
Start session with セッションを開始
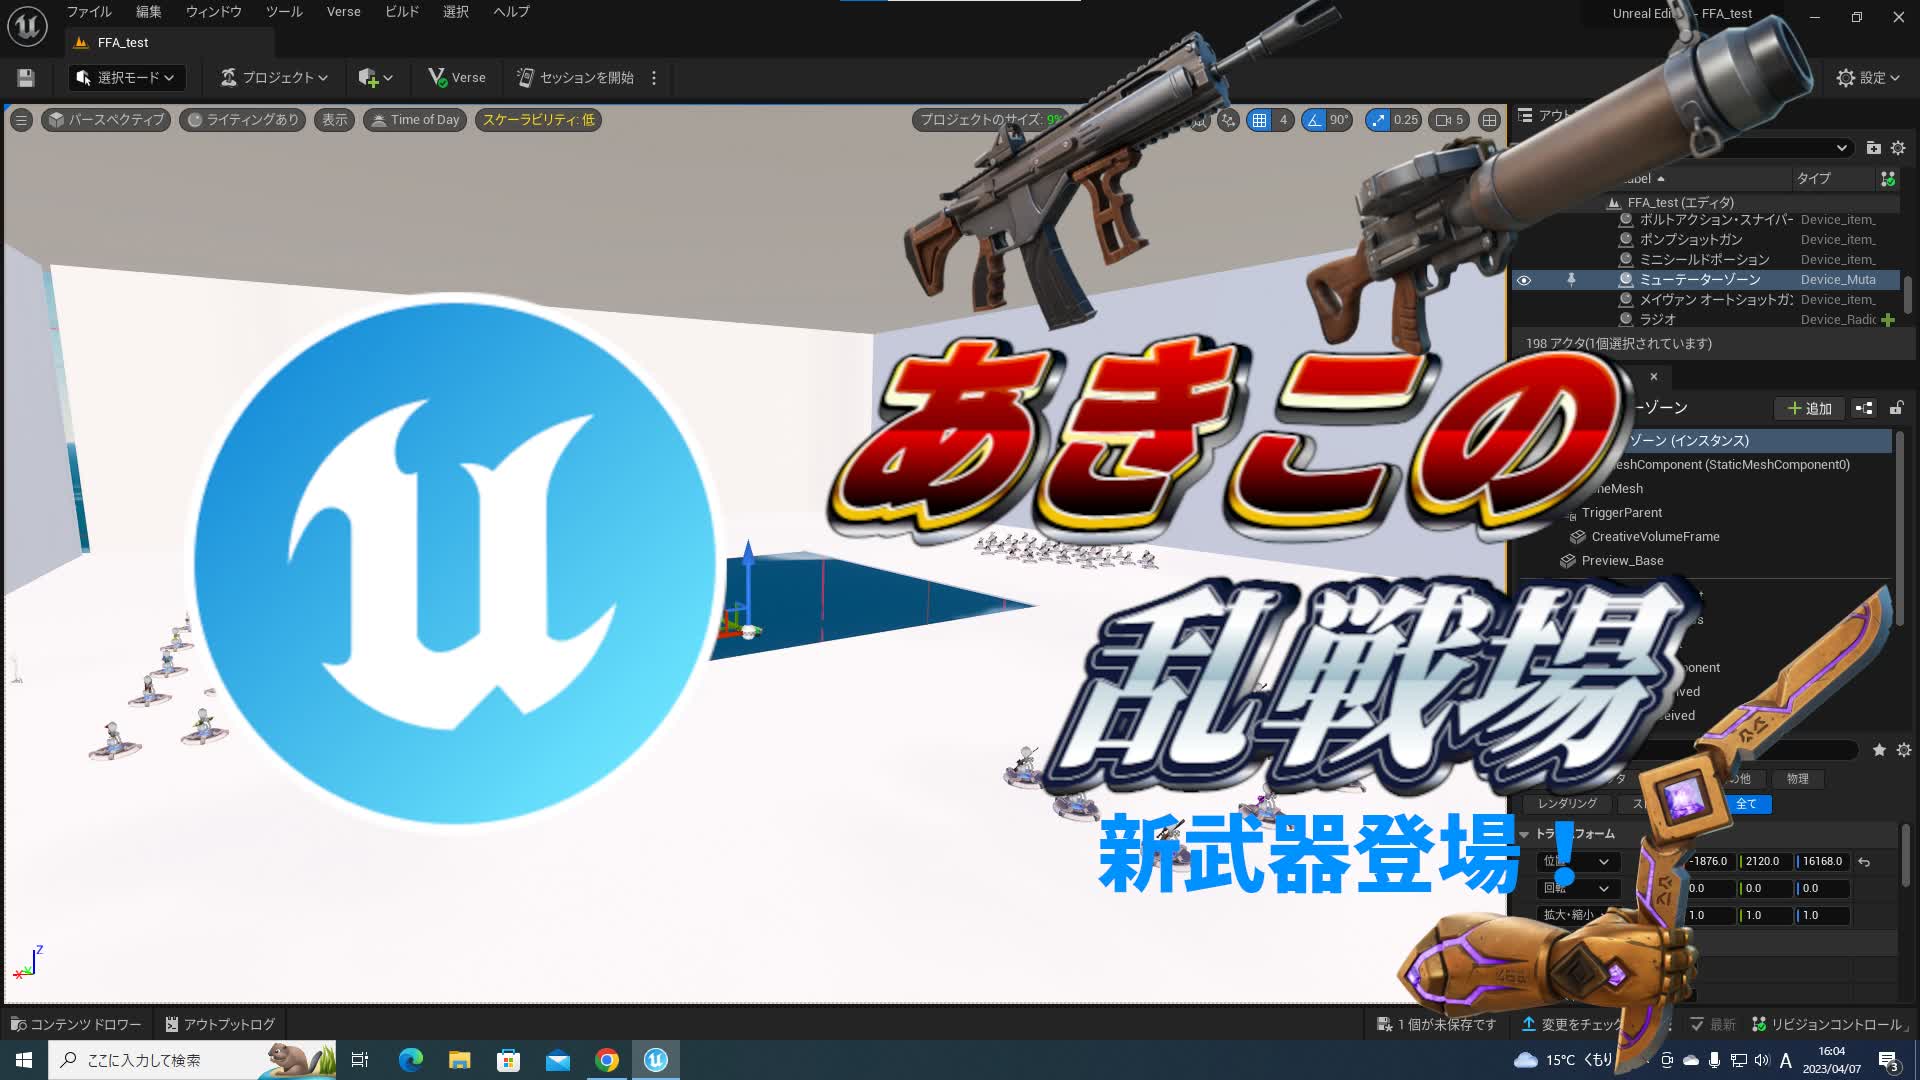(575, 78)
